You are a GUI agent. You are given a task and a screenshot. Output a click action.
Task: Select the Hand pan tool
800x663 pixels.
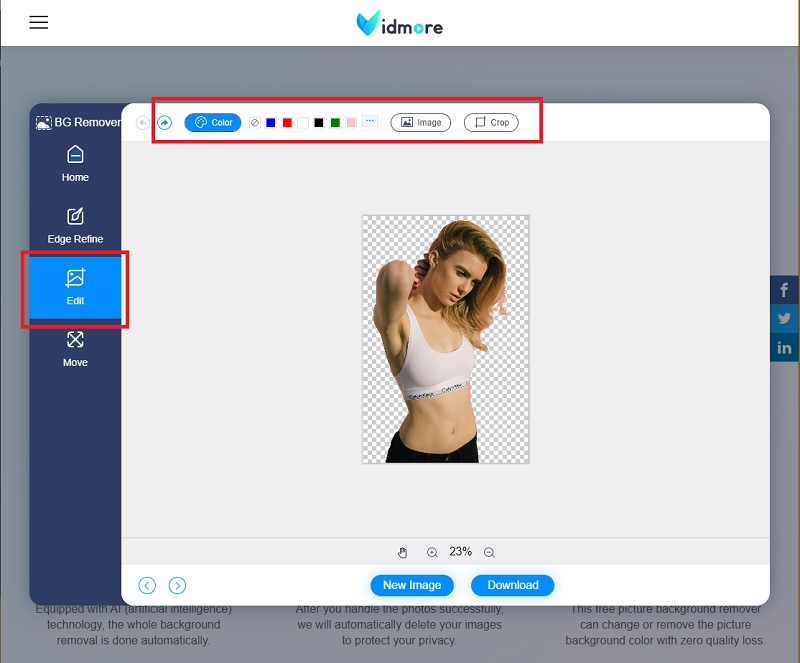pos(403,552)
